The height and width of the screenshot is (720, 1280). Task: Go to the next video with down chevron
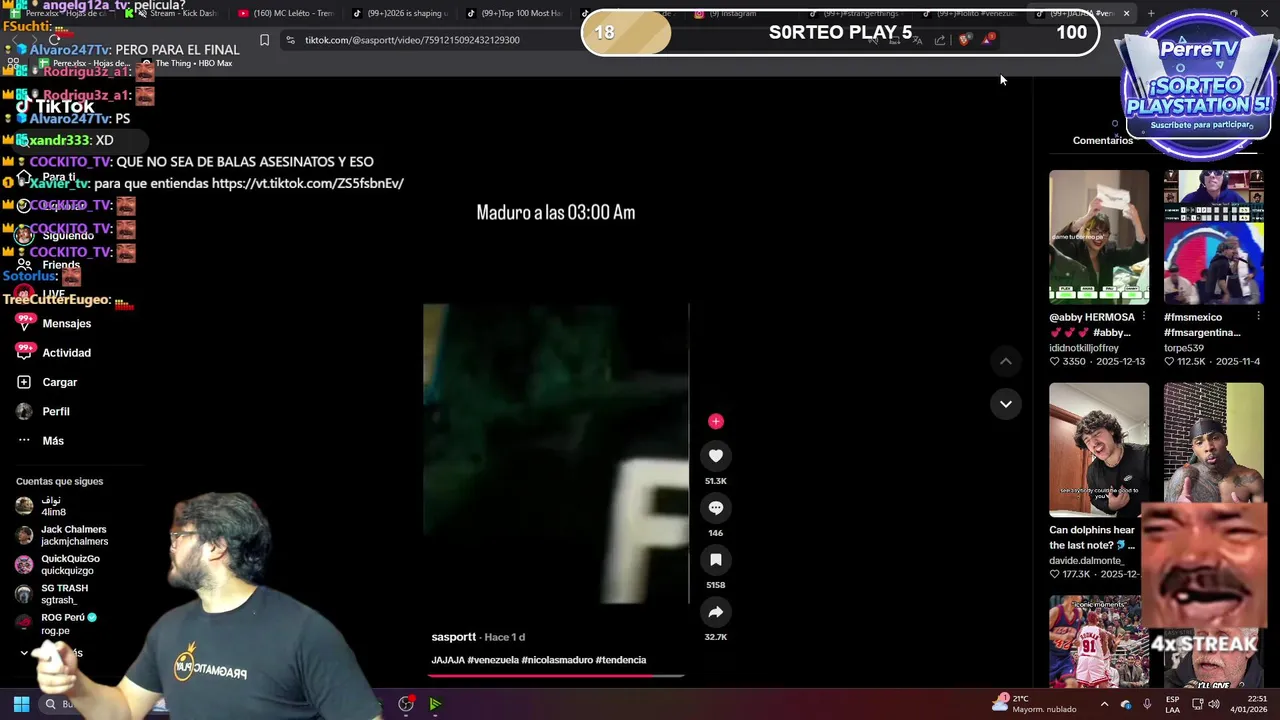pos(1006,404)
